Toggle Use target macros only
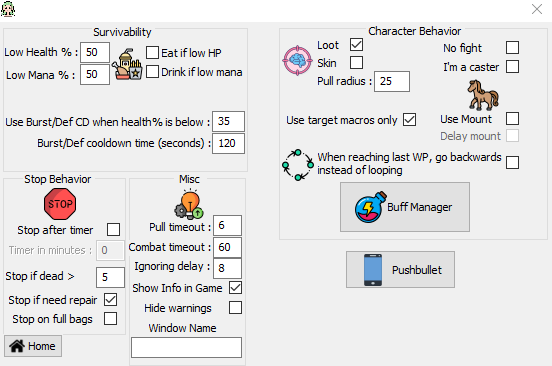This screenshot has height=366, width=552. pos(409,120)
